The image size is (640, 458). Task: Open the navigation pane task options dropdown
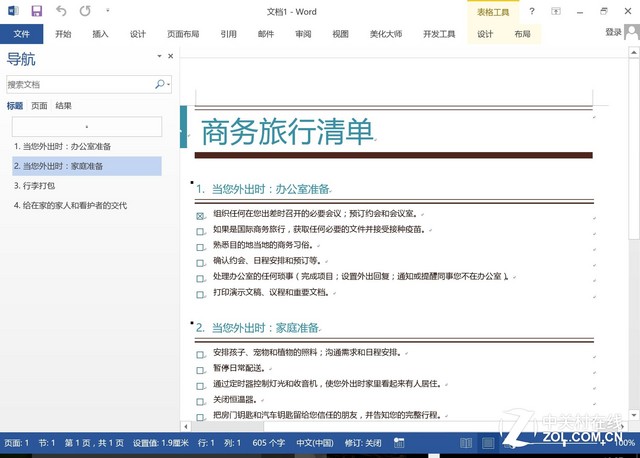tap(157, 58)
